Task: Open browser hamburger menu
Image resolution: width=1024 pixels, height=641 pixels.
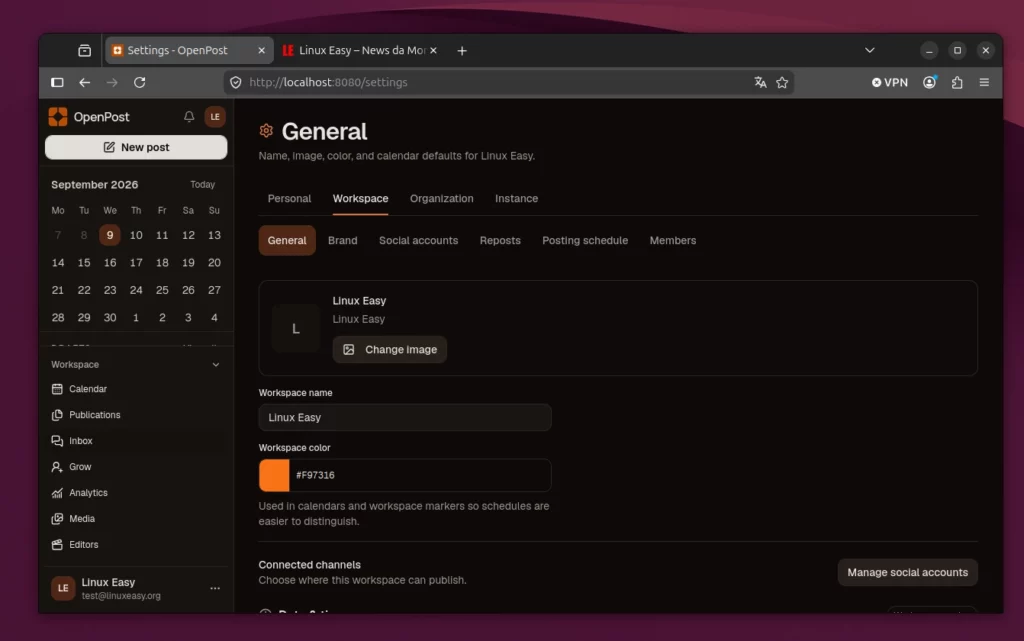Action: point(984,82)
